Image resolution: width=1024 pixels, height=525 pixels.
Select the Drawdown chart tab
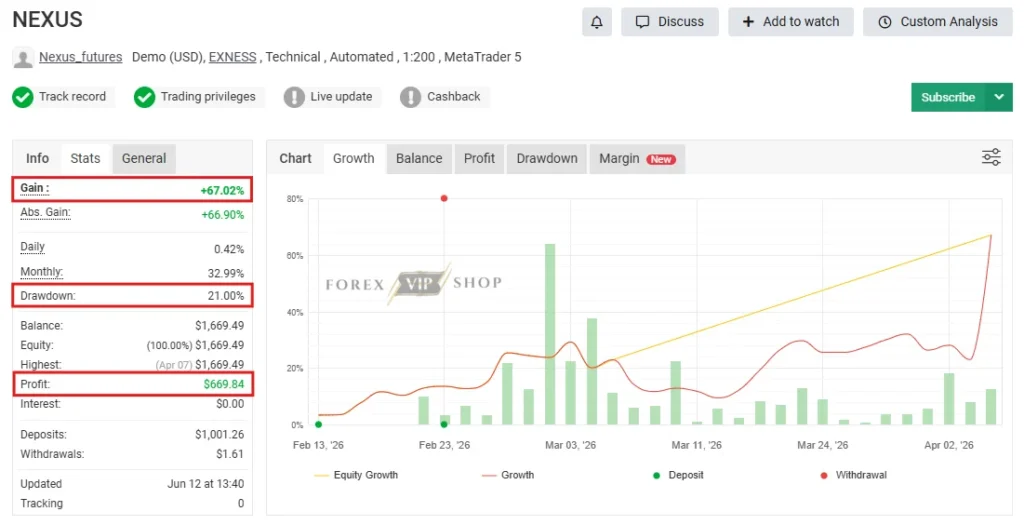pyautogui.click(x=547, y=158)
